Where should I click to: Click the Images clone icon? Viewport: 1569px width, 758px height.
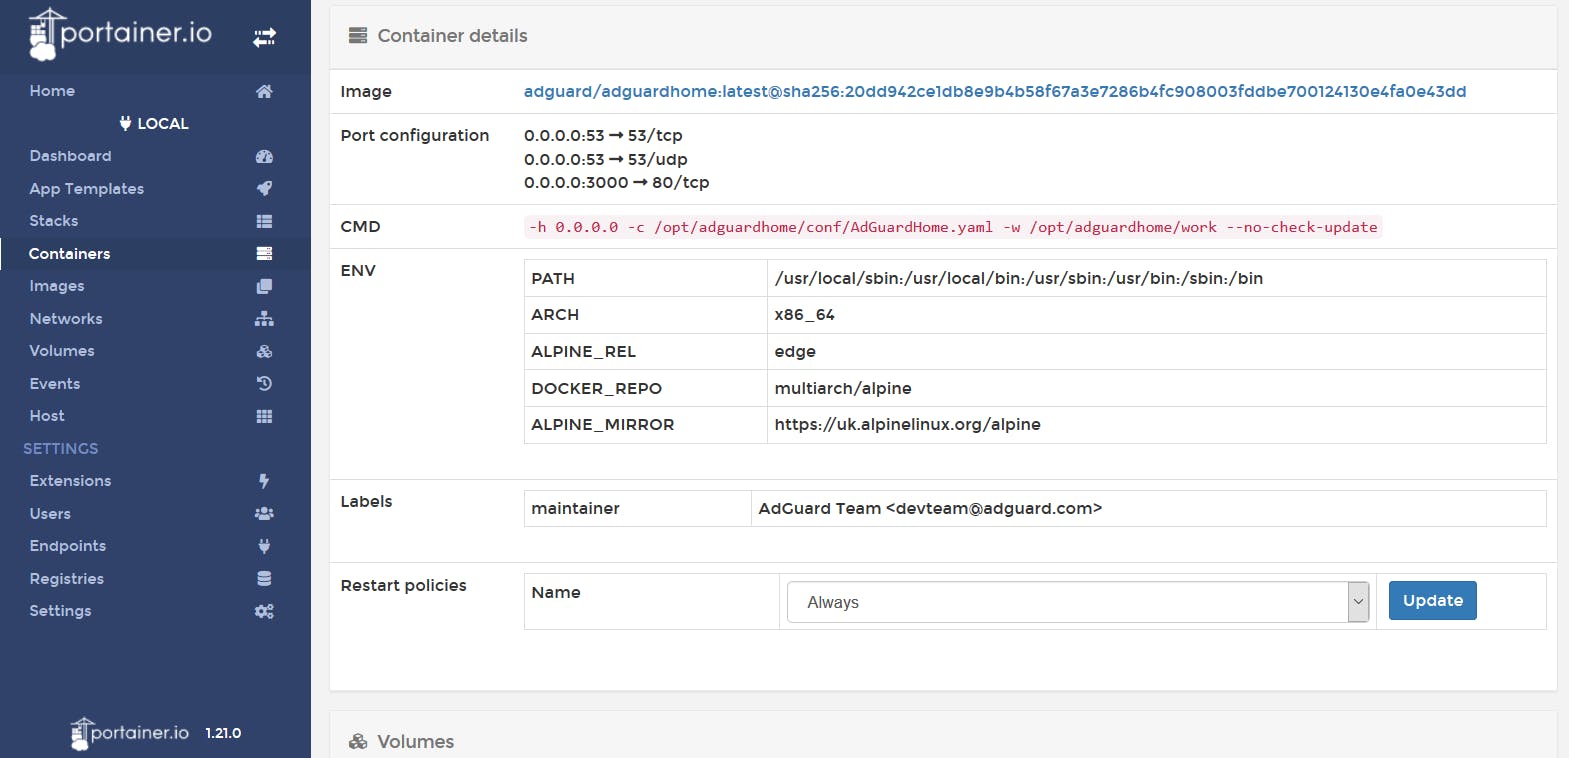[x=264, y=286]
